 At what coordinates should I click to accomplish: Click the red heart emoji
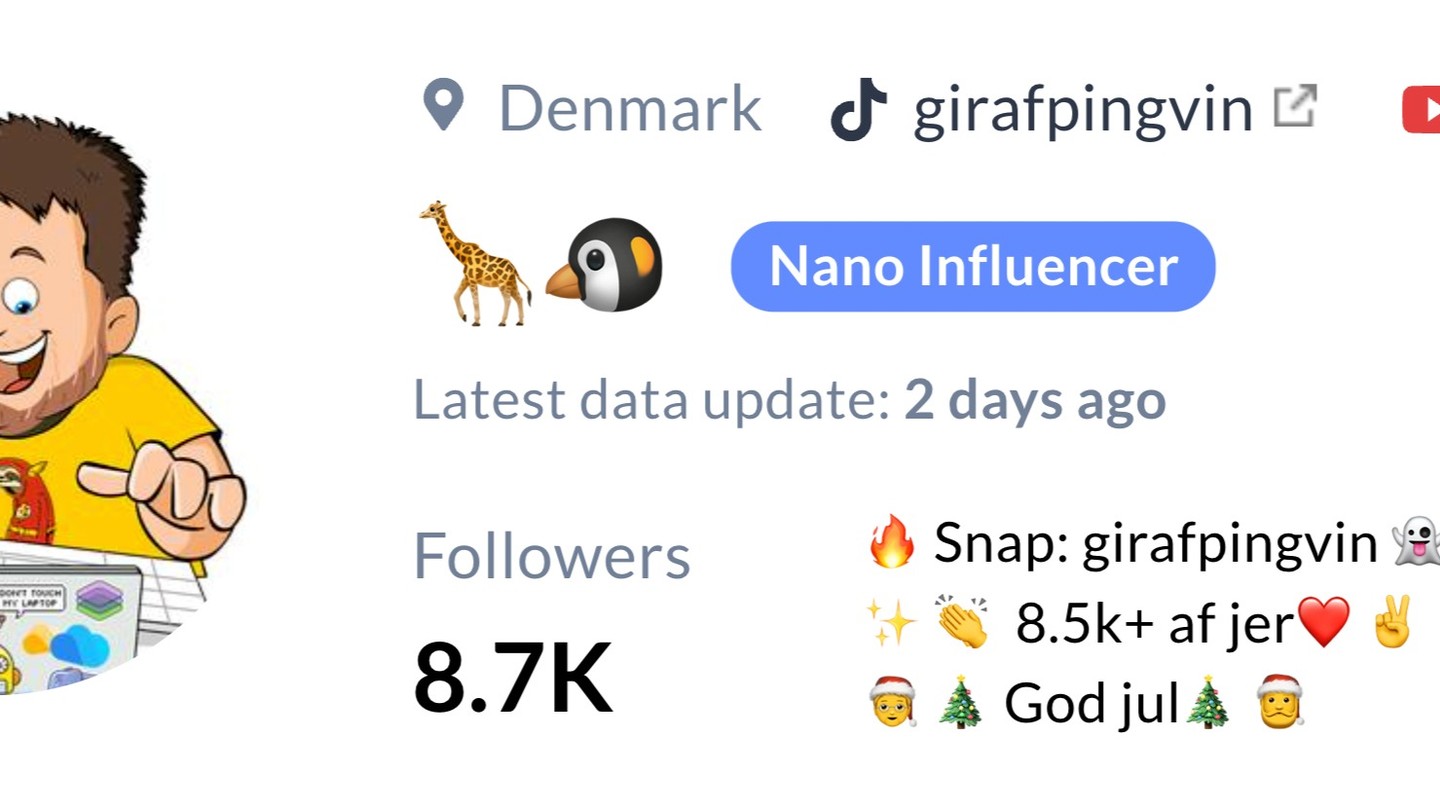[x=1323, y=623]
